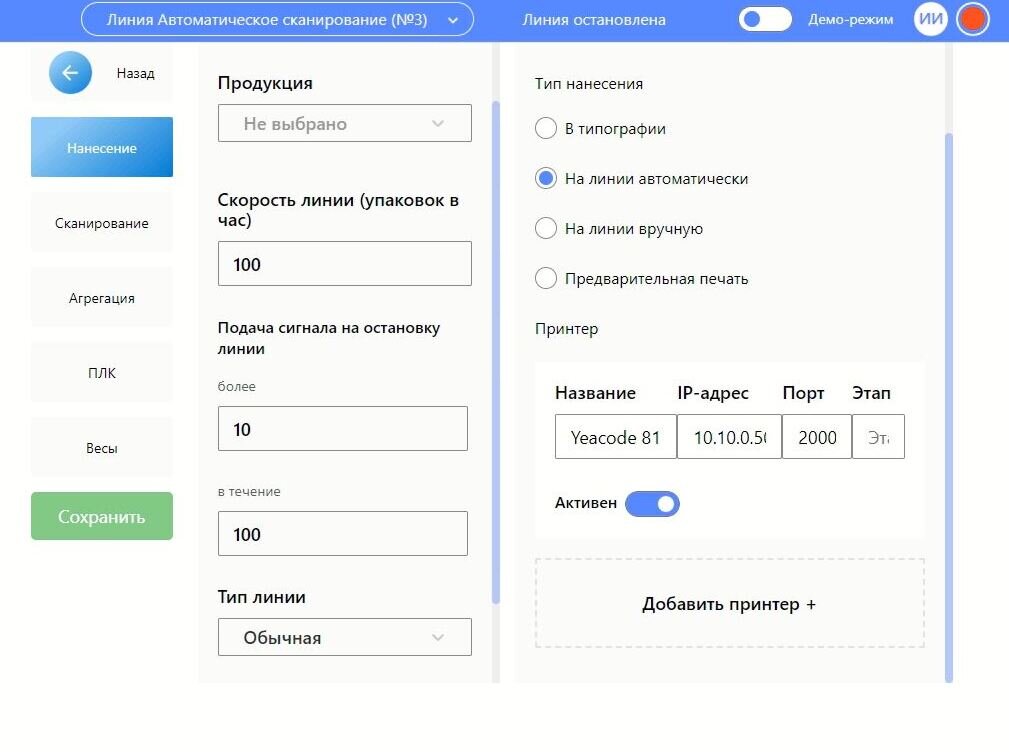
Task: Click the более value field
Action: click(x=342, y=428)
